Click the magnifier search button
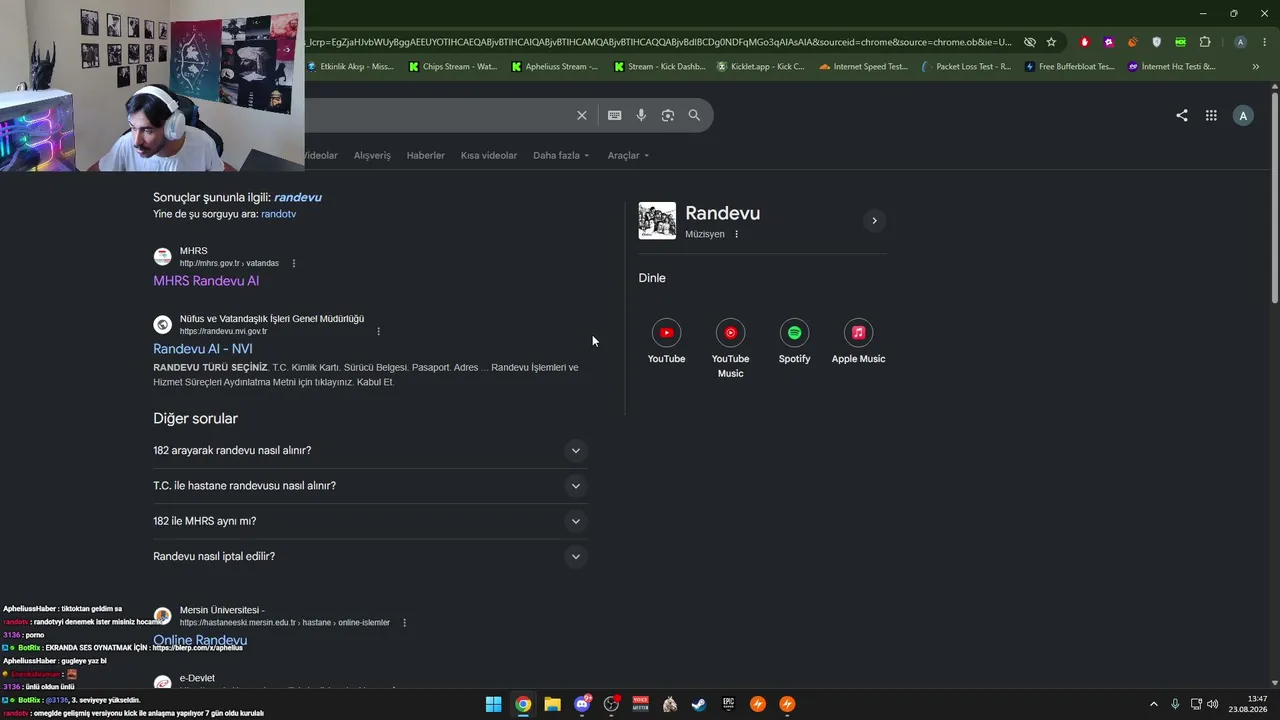The image size is (1280, 720). pos(694,115)
